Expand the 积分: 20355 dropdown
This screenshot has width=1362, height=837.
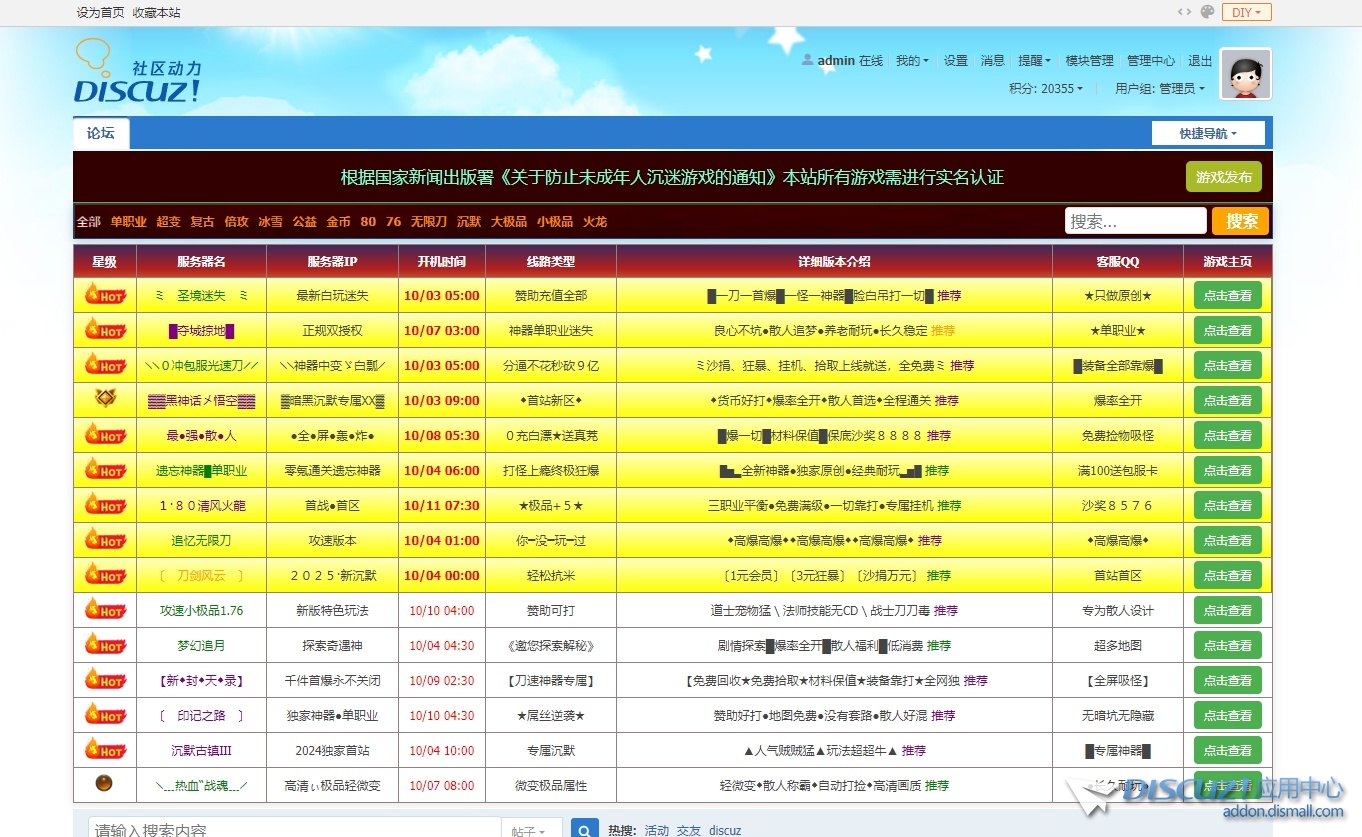pos(1046,89)
